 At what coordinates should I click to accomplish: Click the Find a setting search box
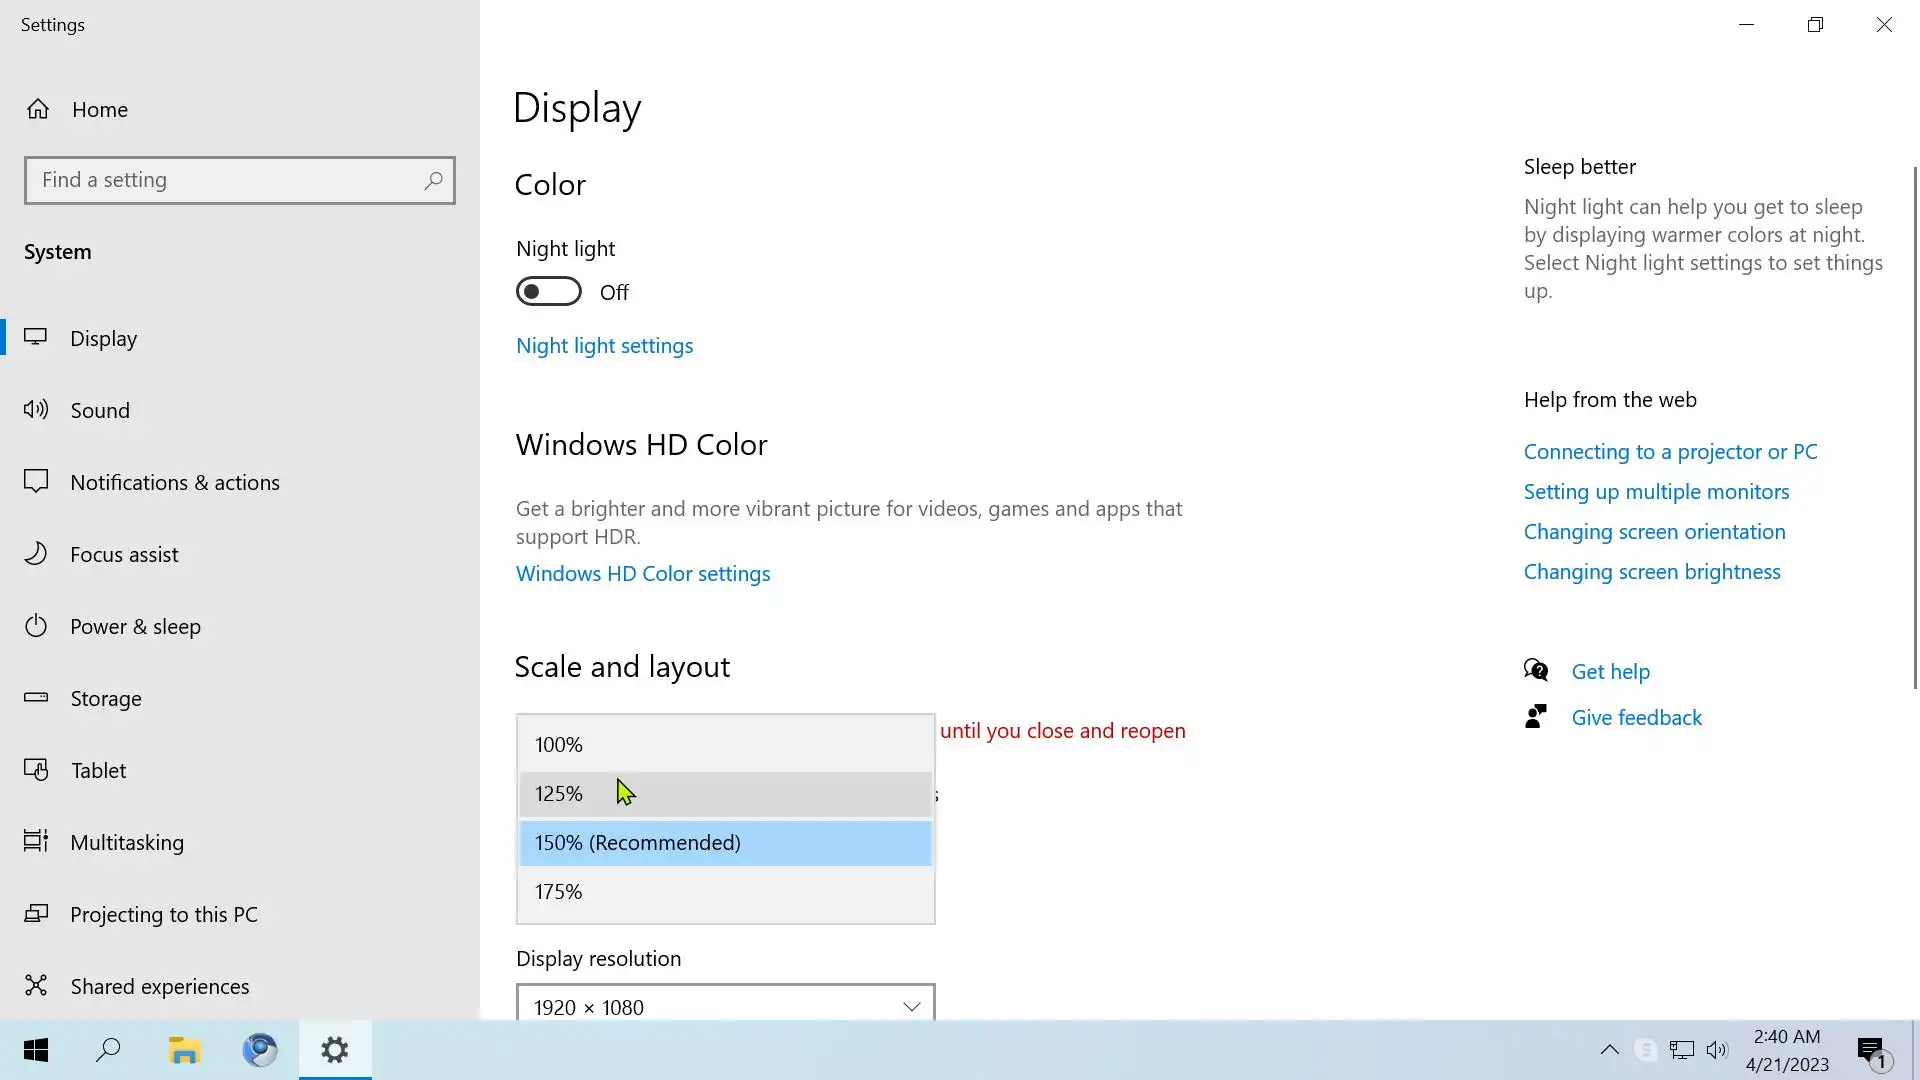[225, 181]
